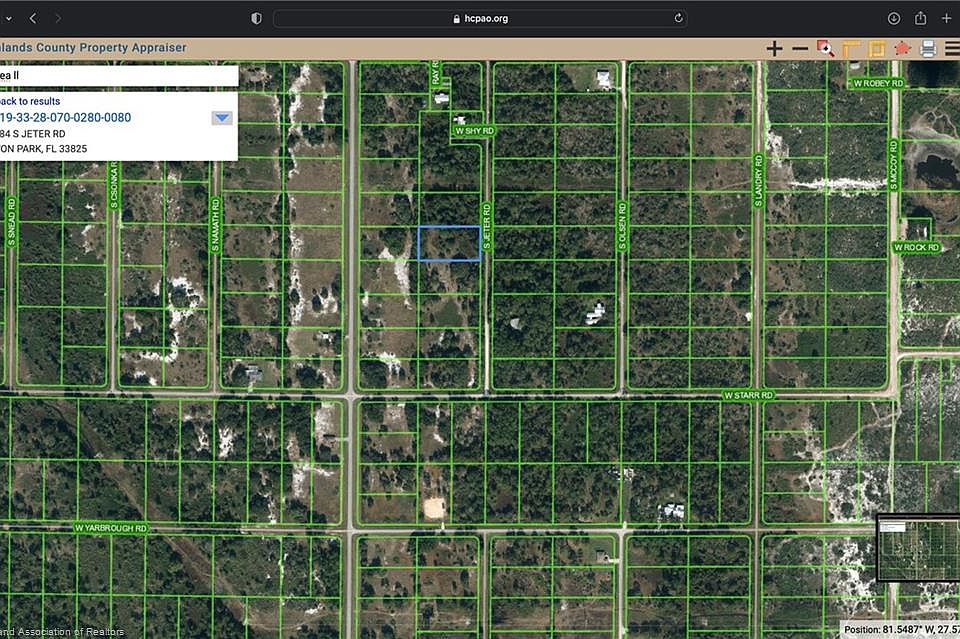Zoom out with the minus icon
The height and width of the screenshot is (639, 960).
[800, 48]
